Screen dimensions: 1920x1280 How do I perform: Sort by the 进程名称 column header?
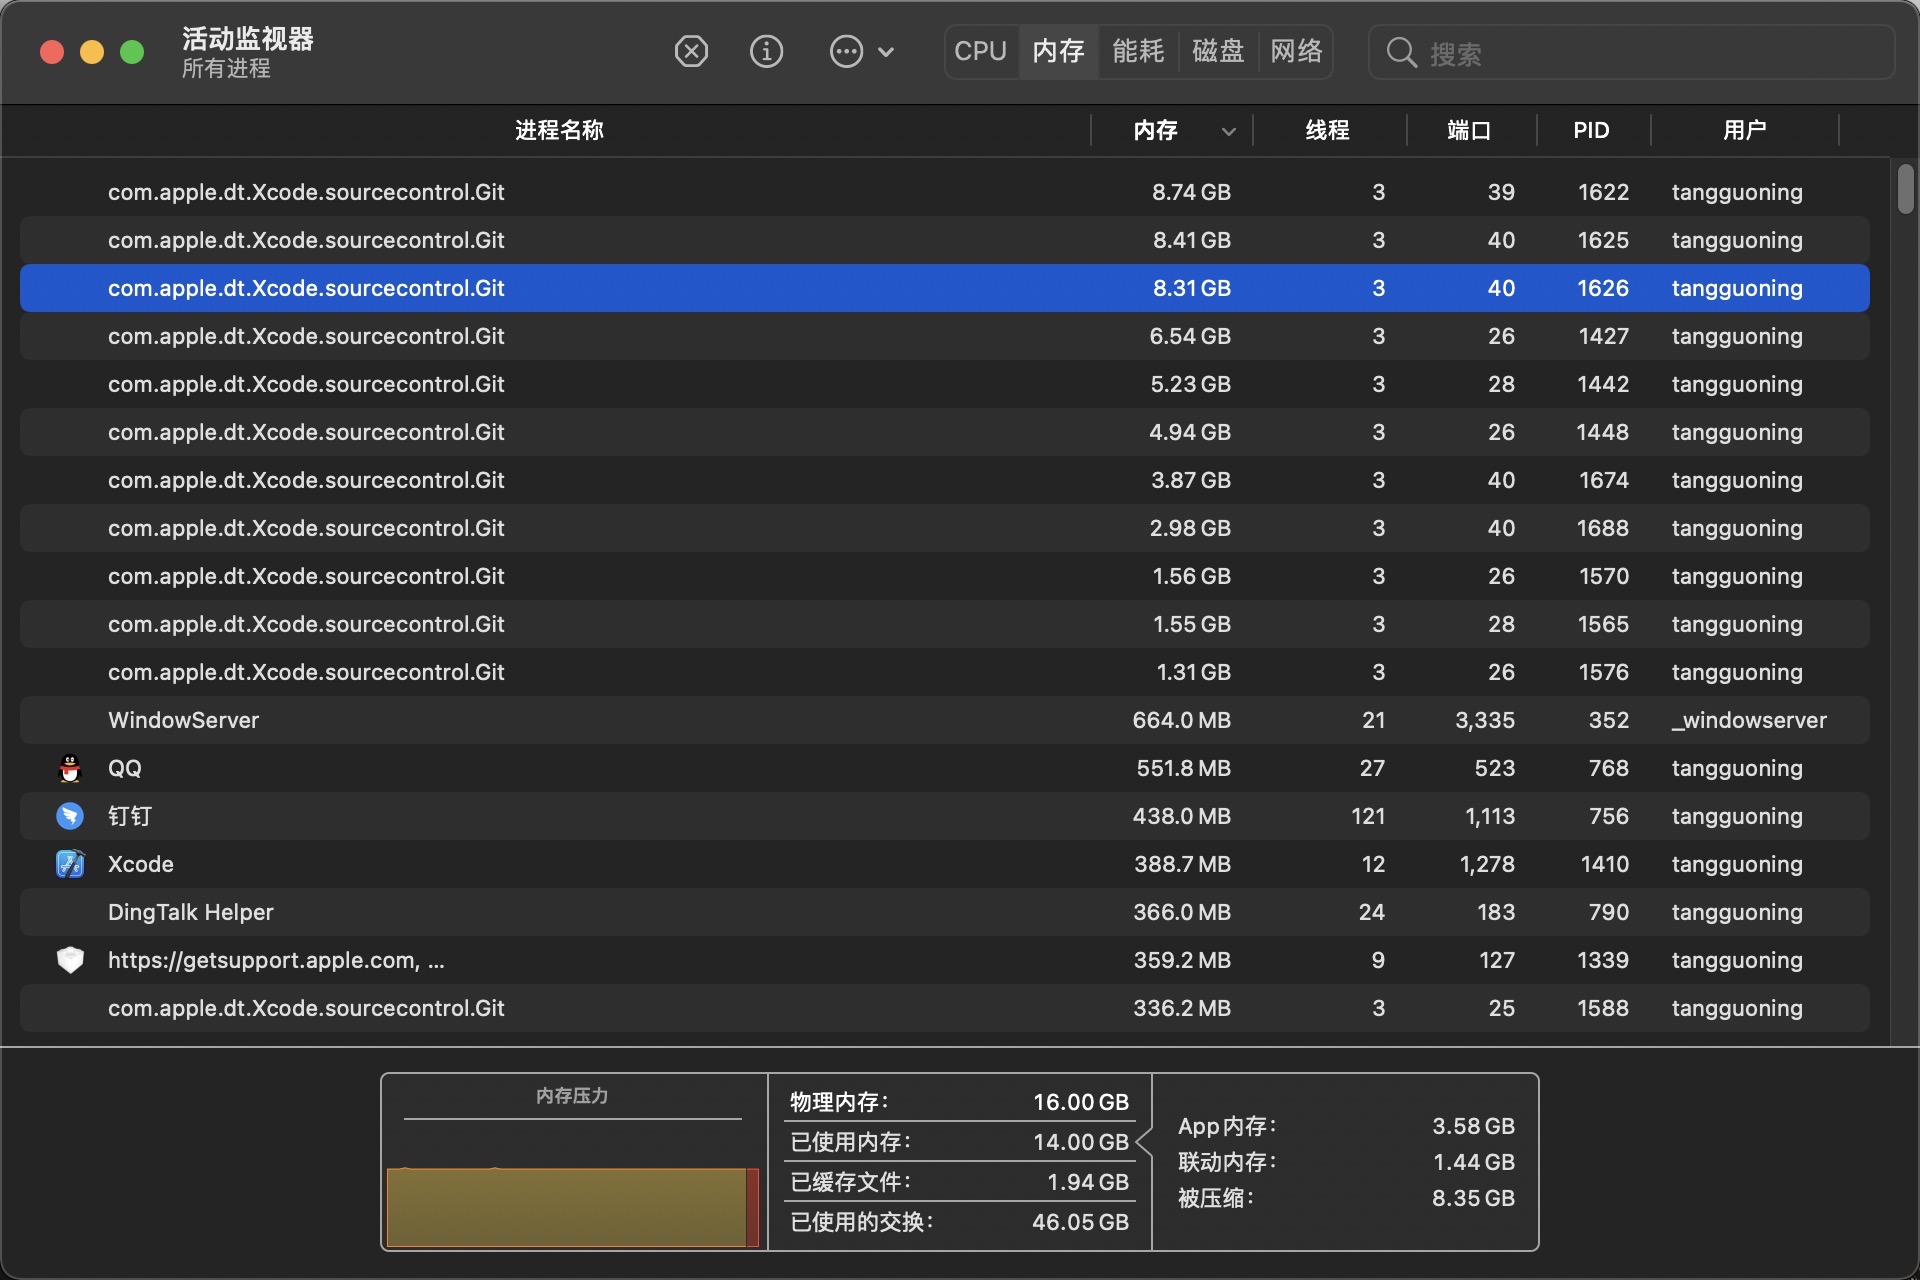pyautogui.click(x=558, y=130)
